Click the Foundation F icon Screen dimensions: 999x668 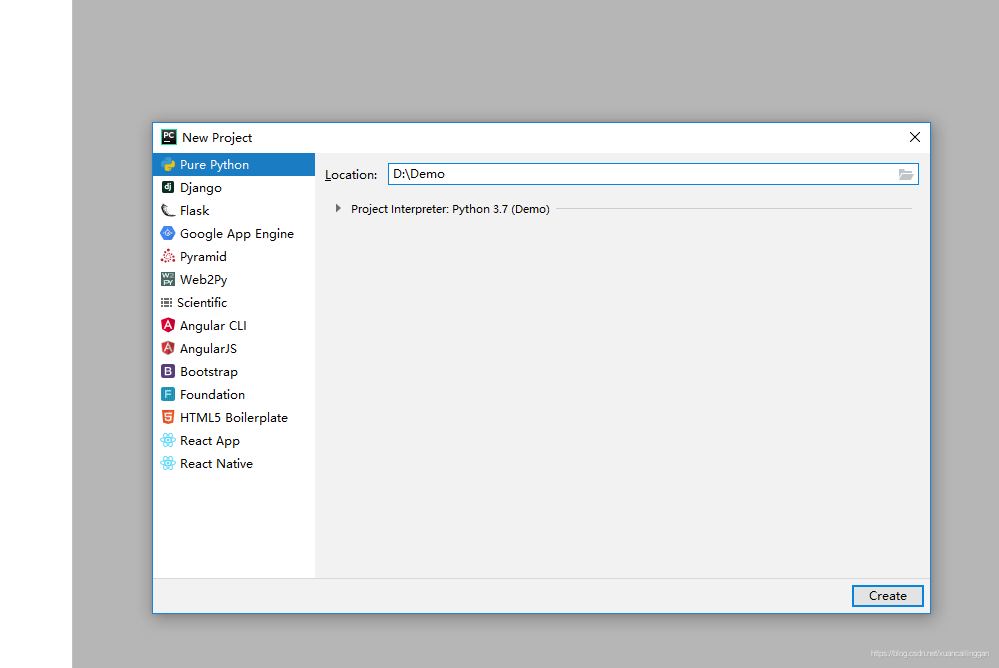pos(168,394)
